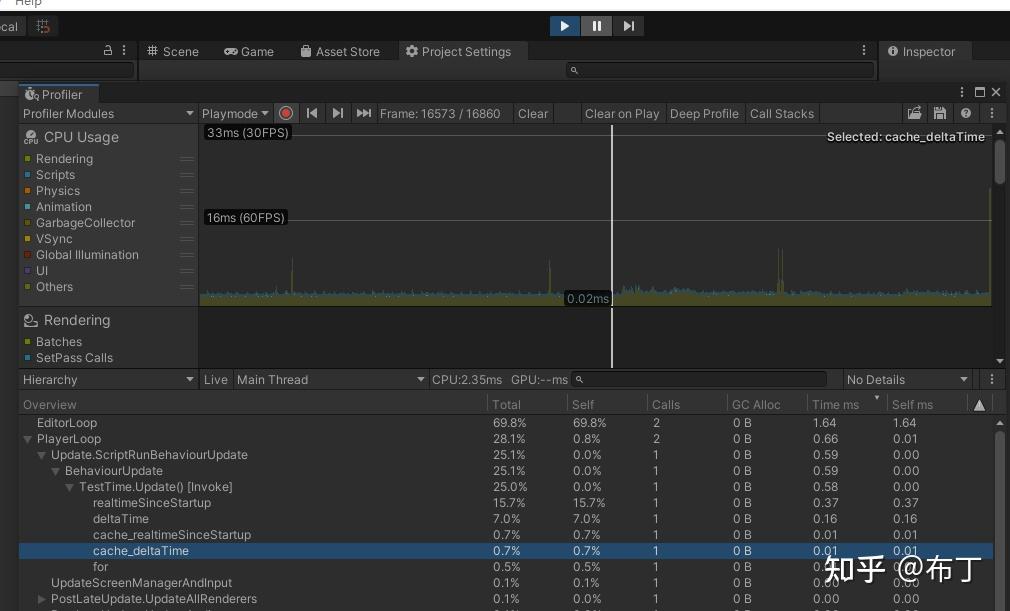Switch to the Asset Store tab

coord(341,52)
